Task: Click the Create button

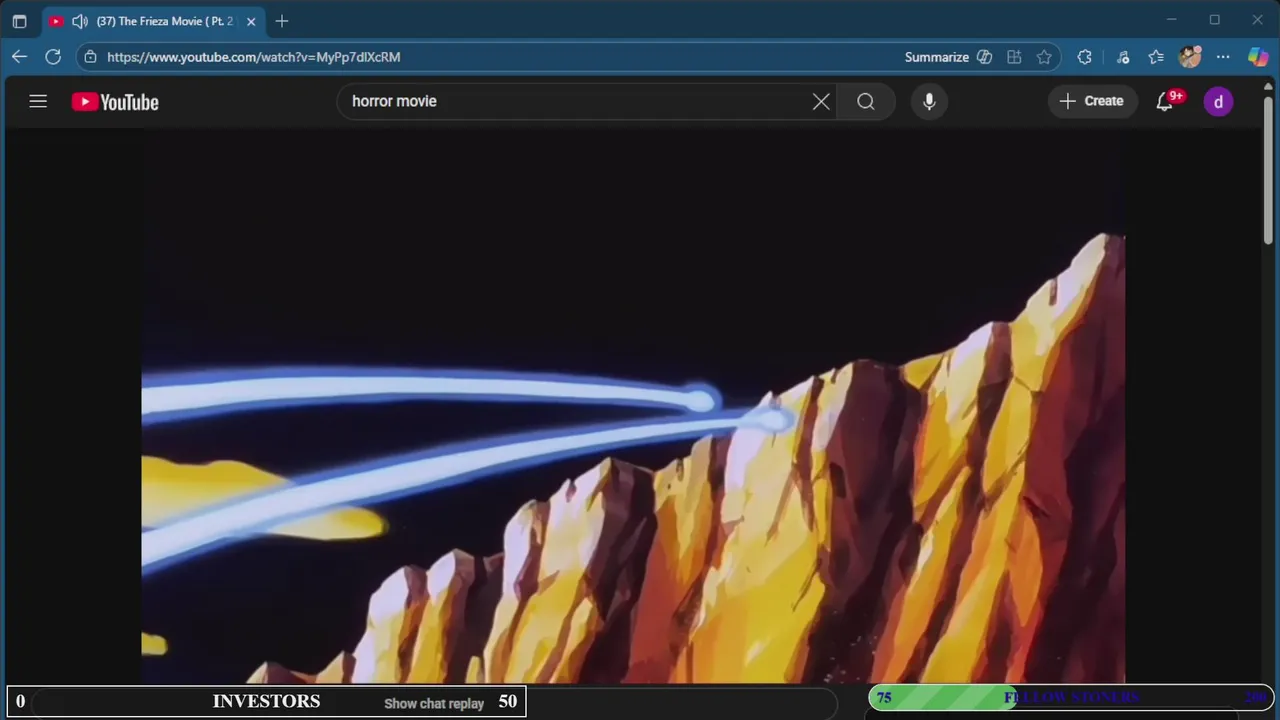Action: 1092,101
